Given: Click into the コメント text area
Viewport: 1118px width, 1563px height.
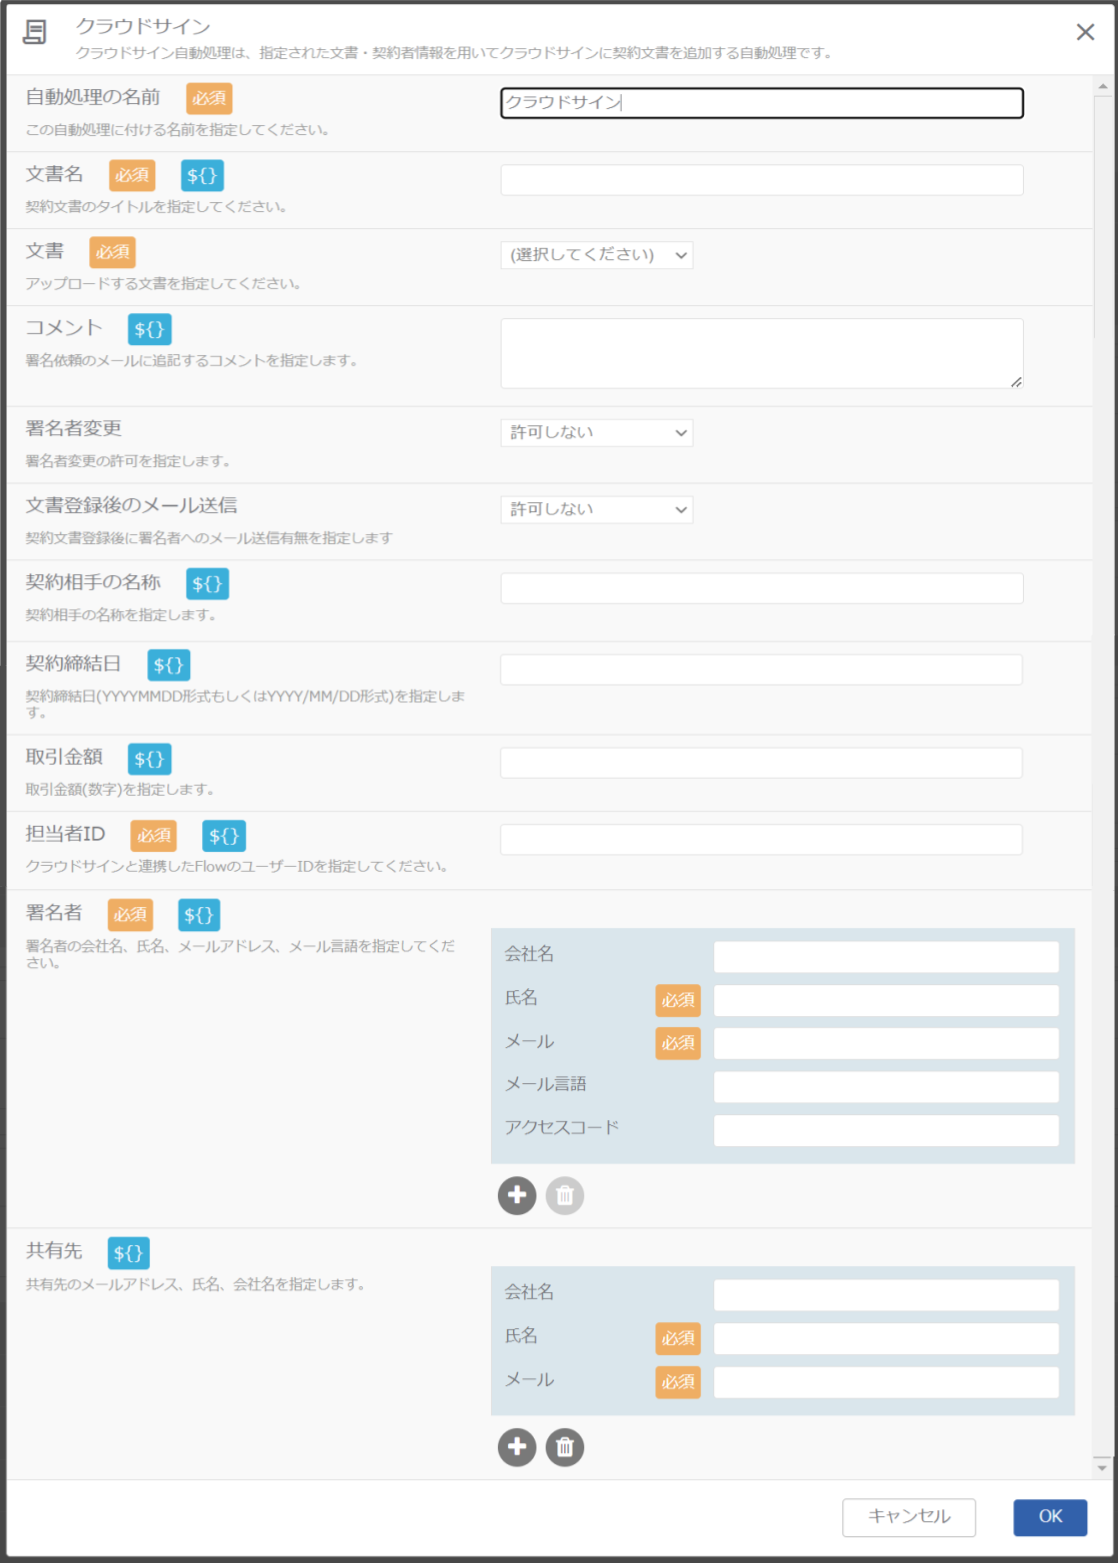Looking at the screenshot, I should [762, 353].
